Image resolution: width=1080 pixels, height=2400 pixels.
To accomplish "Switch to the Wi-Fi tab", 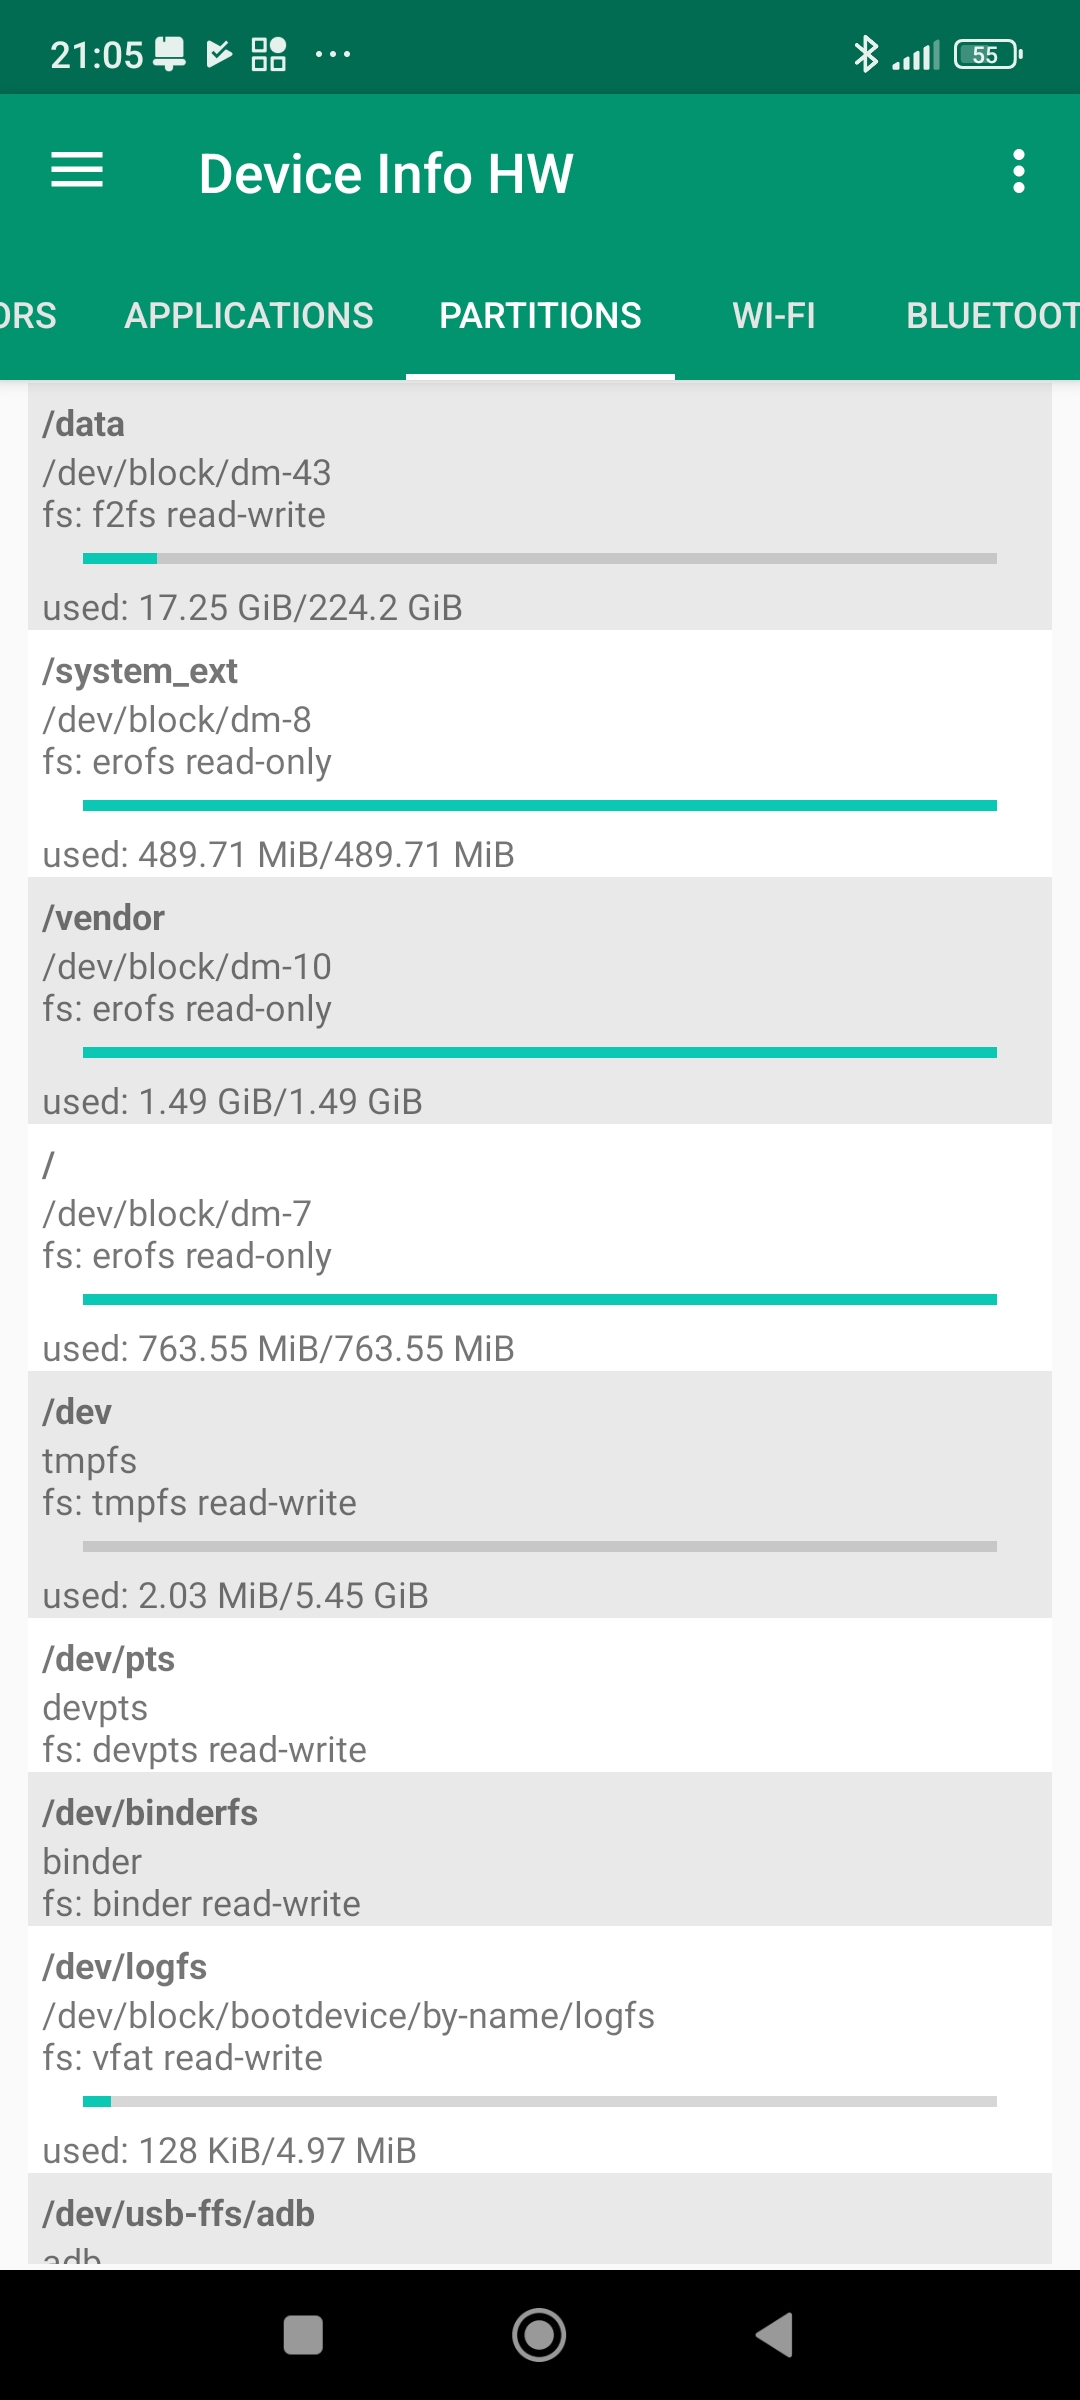I will point(774,316).
